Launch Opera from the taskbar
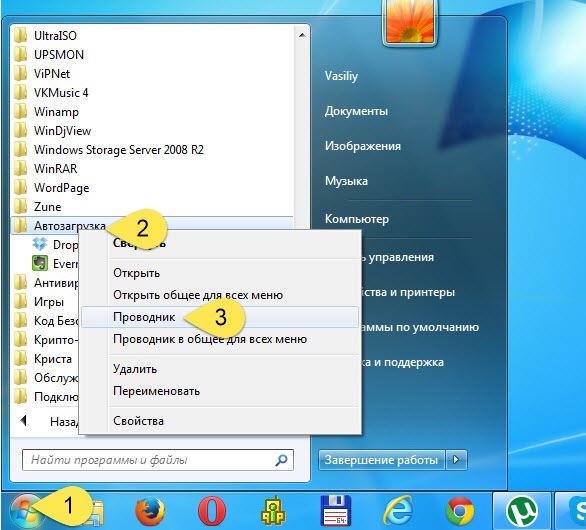586x530 pixels. pyautogui.click(x=212, y=511)
